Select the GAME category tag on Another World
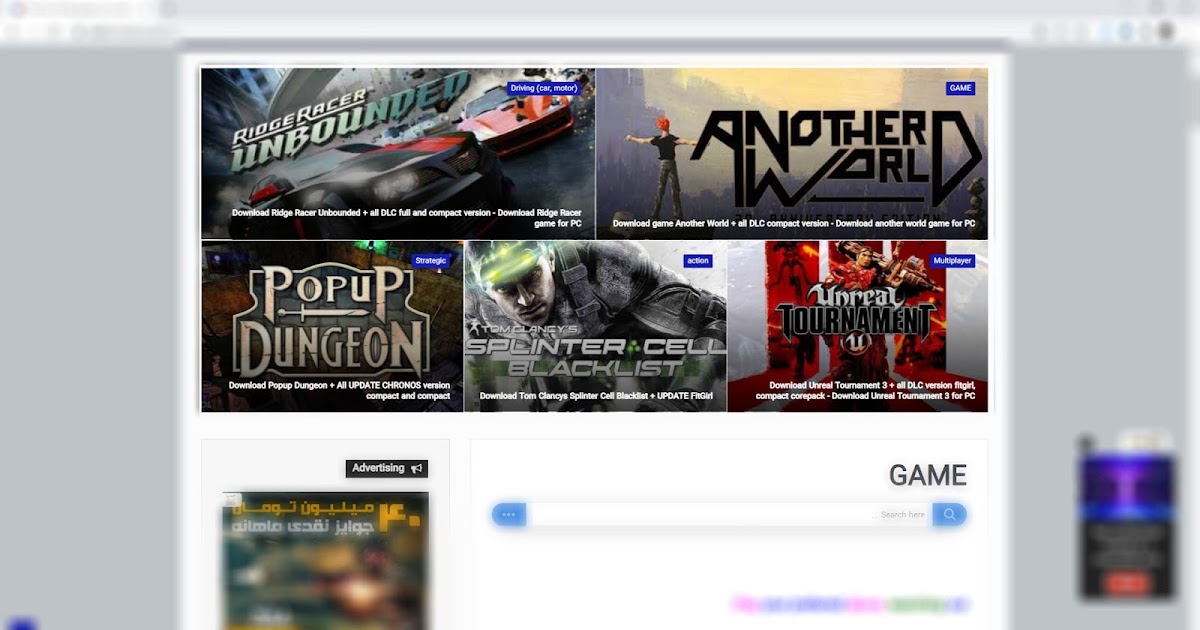 960,88
